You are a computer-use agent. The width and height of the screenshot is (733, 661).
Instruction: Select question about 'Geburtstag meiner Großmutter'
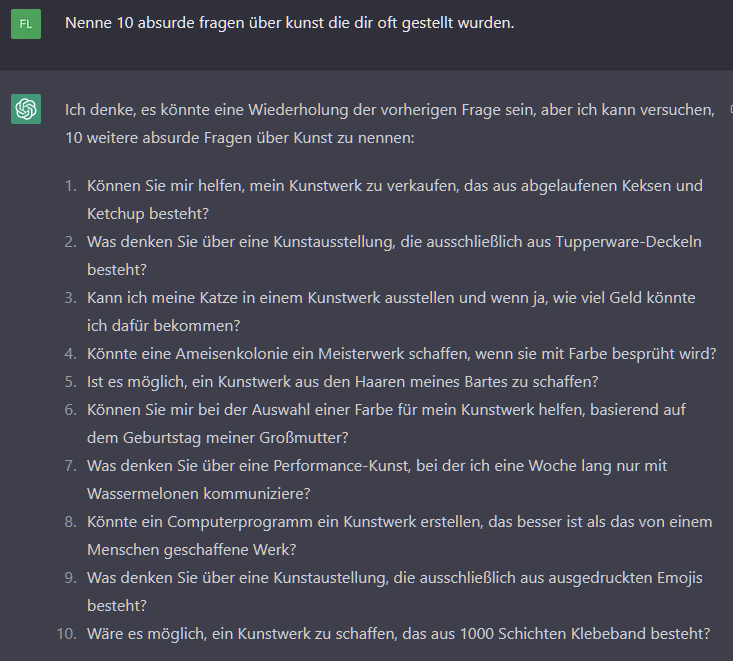click(386, 424)
